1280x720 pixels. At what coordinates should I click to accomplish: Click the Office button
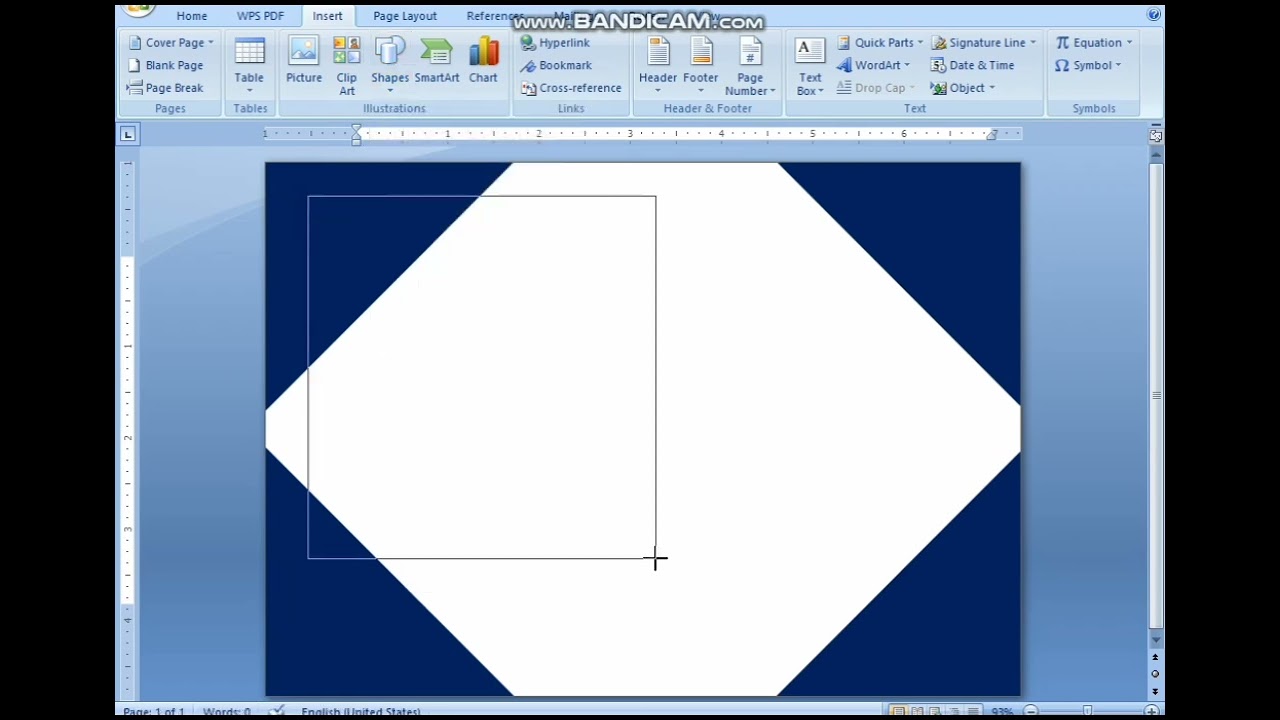140,10
